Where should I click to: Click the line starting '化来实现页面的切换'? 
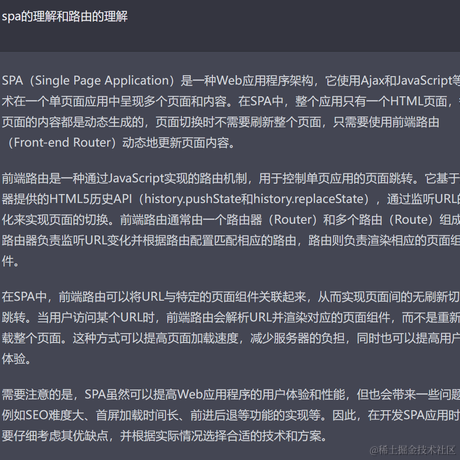pyautogui.click(x=231, y=220)
